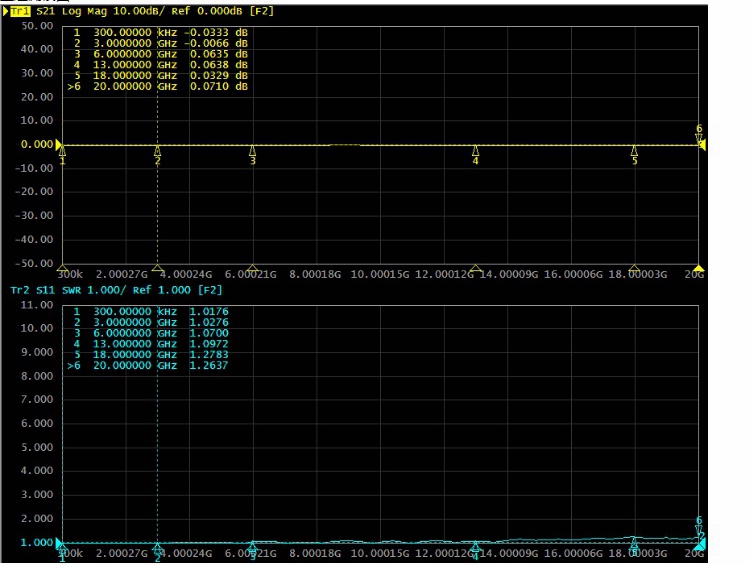
Task: Select yellow marker 3 on S21 trace
Action: [253, 155]
